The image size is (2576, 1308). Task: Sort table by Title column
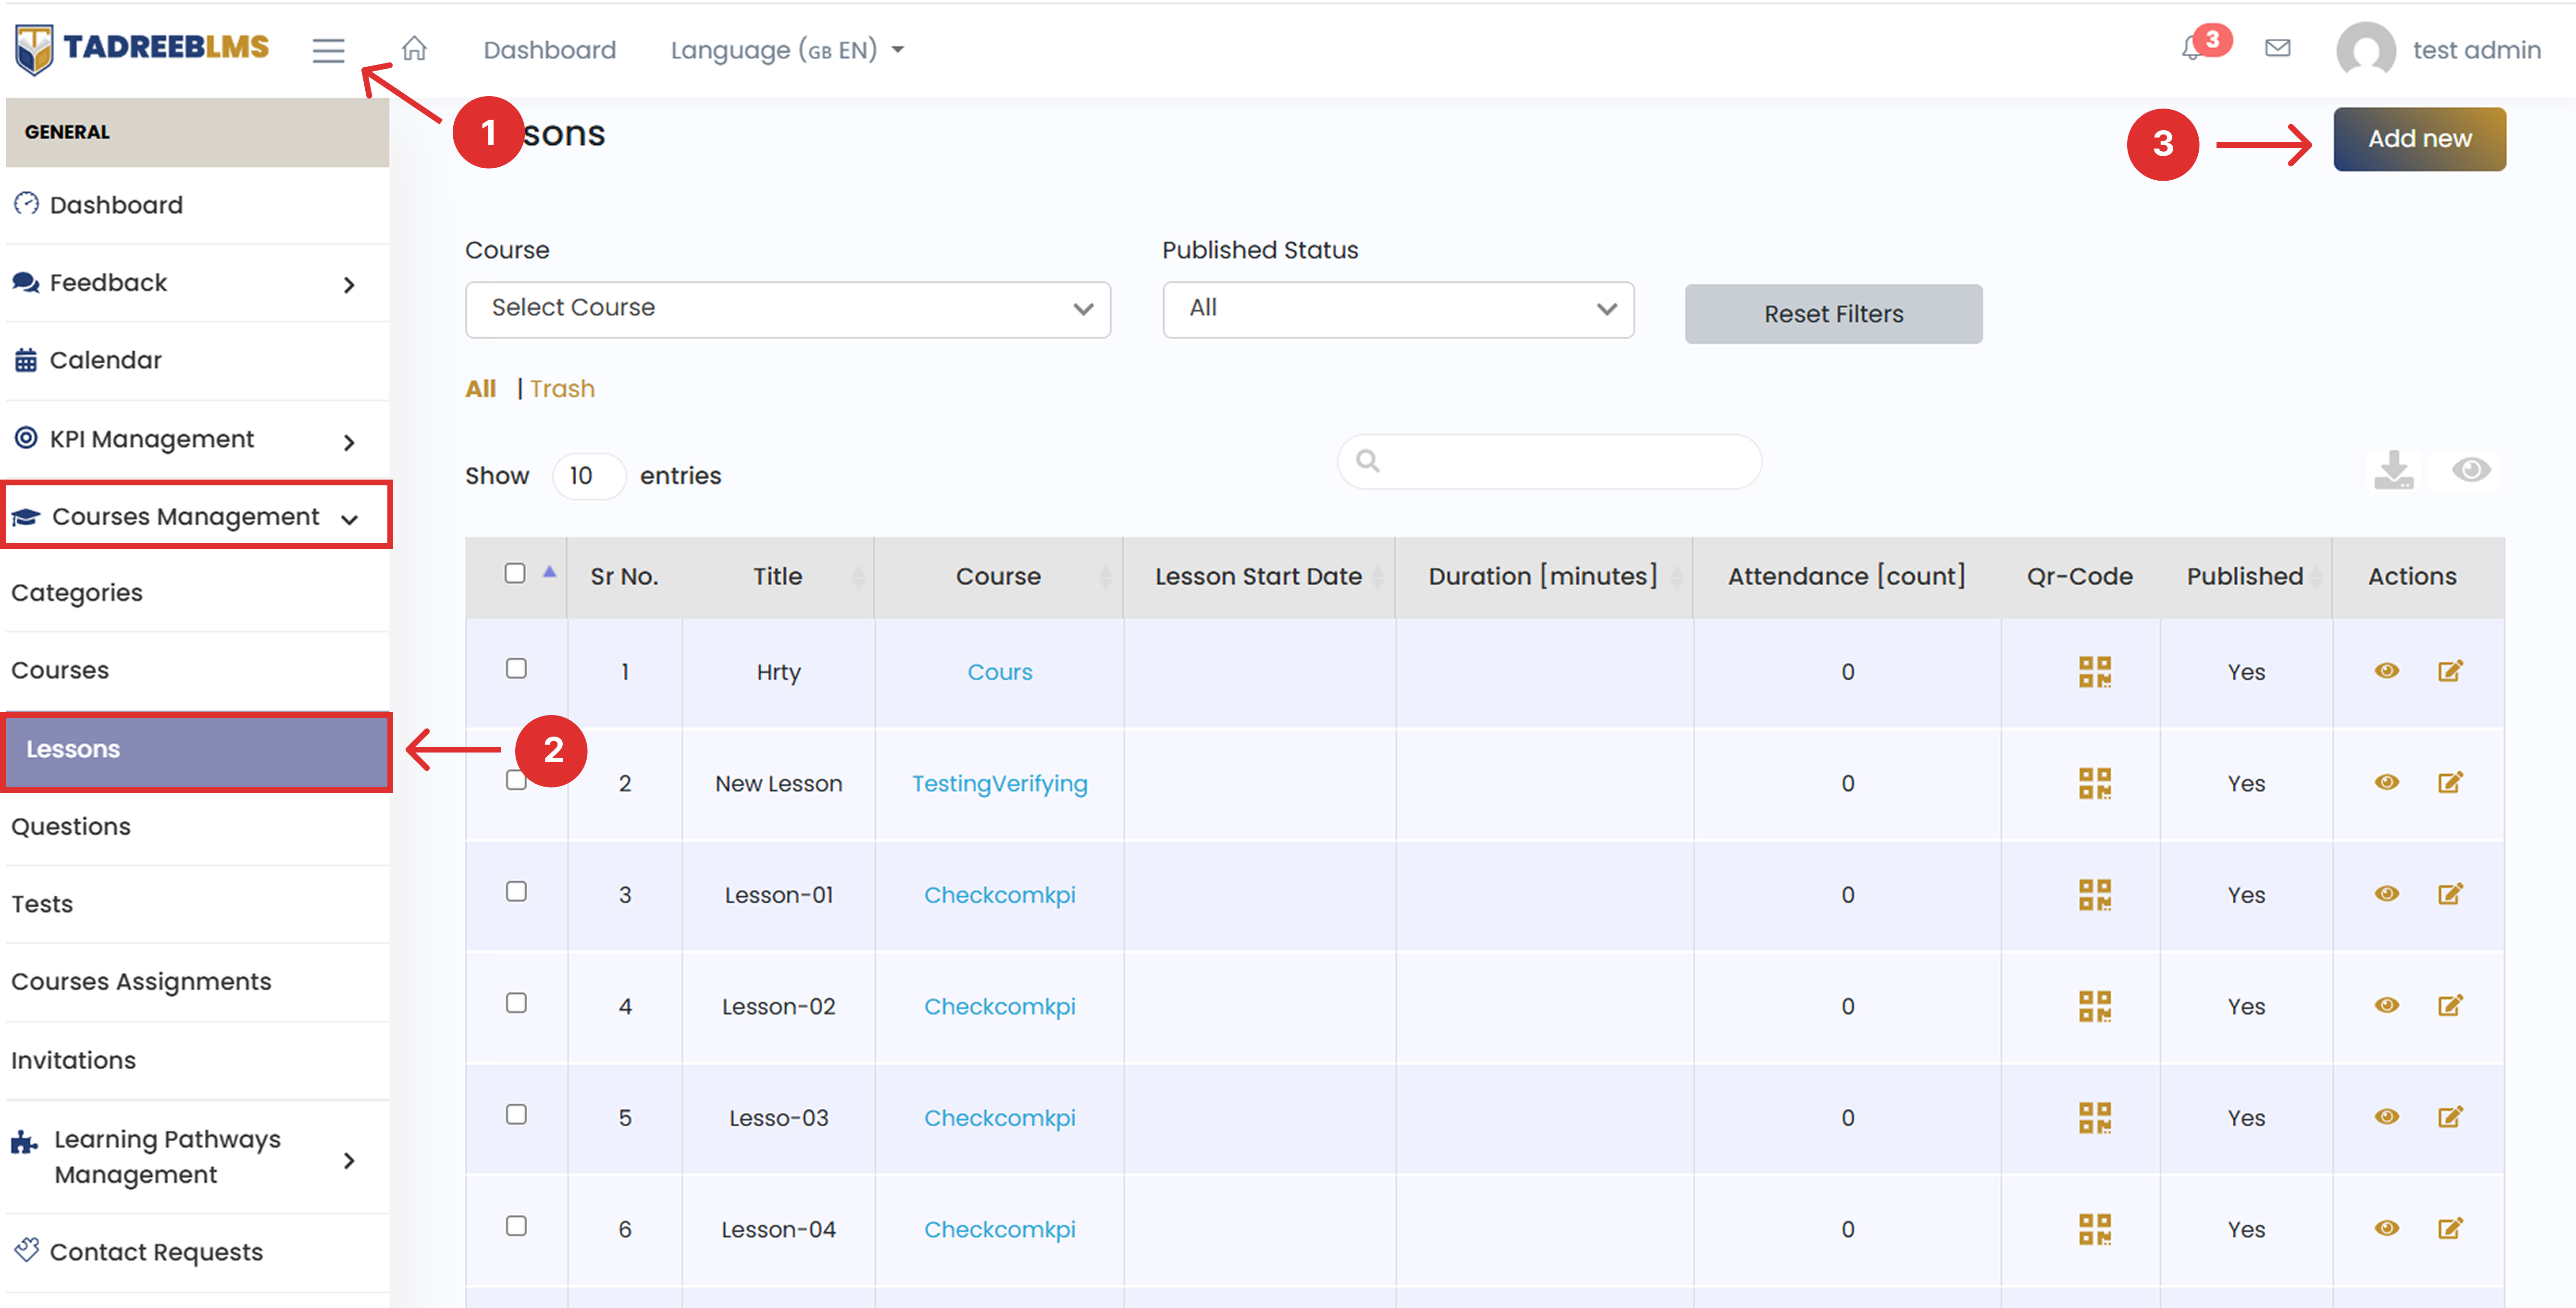[778, 577]
